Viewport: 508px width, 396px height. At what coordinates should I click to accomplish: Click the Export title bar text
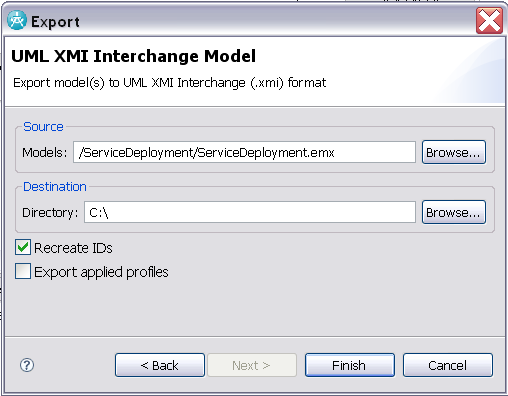coord(55,22)
